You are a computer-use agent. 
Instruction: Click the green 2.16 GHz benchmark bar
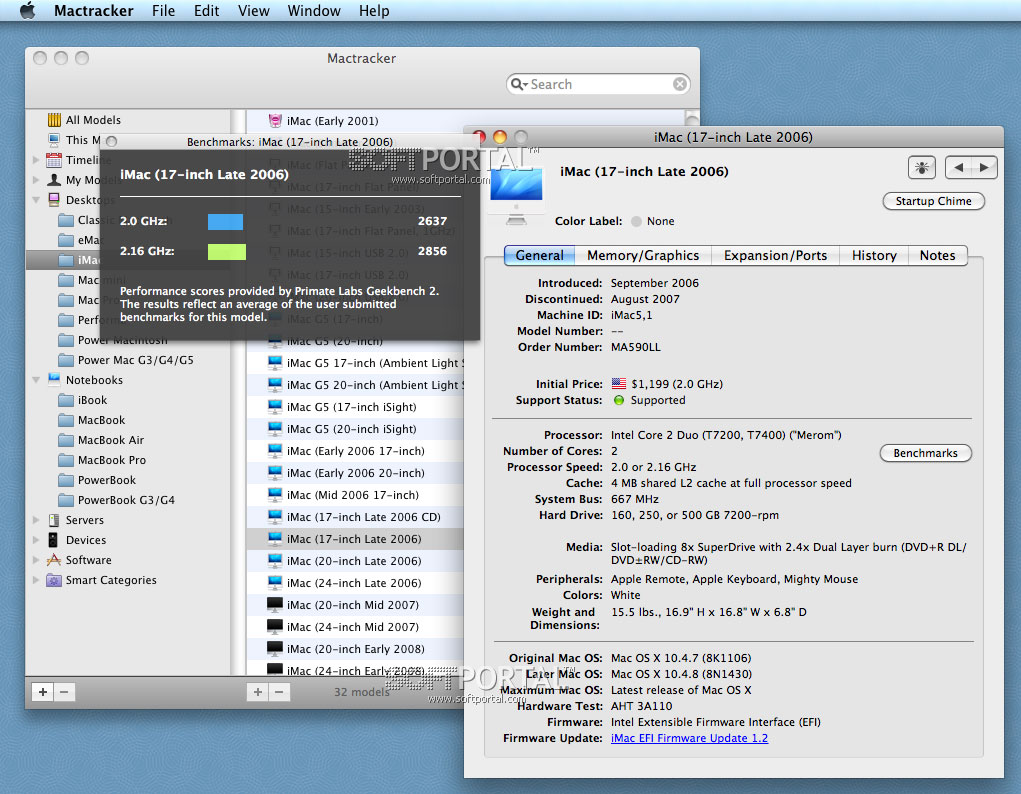[x=227, y=251]
